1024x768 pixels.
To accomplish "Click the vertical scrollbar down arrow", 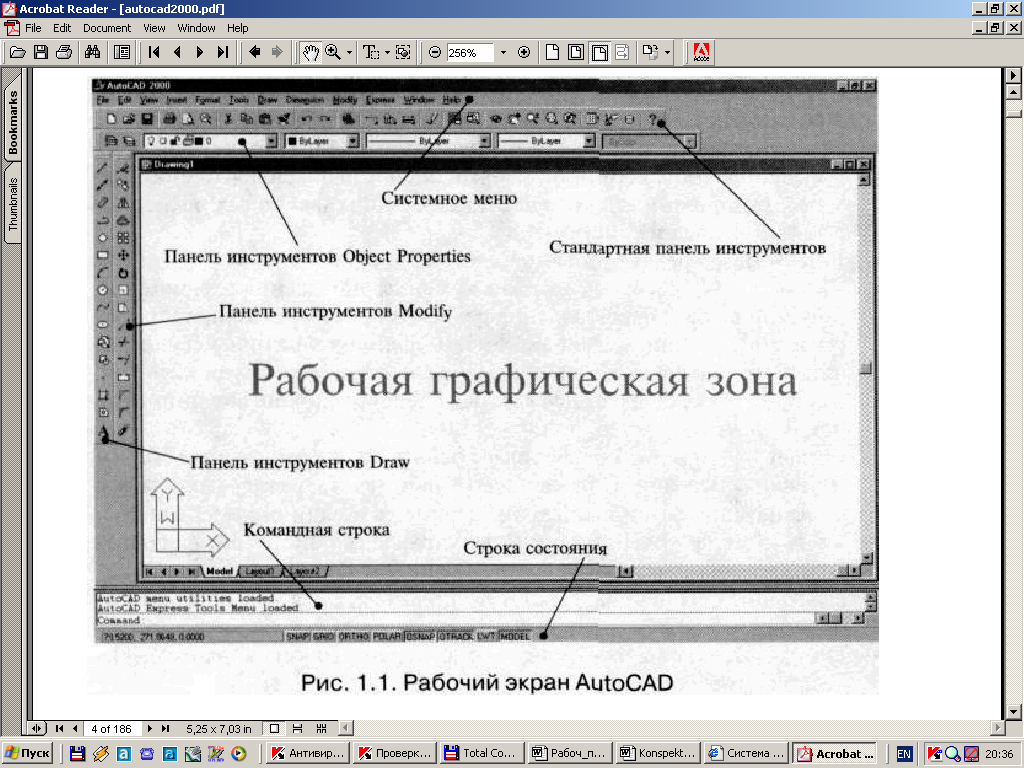I will click(1014, 712).
